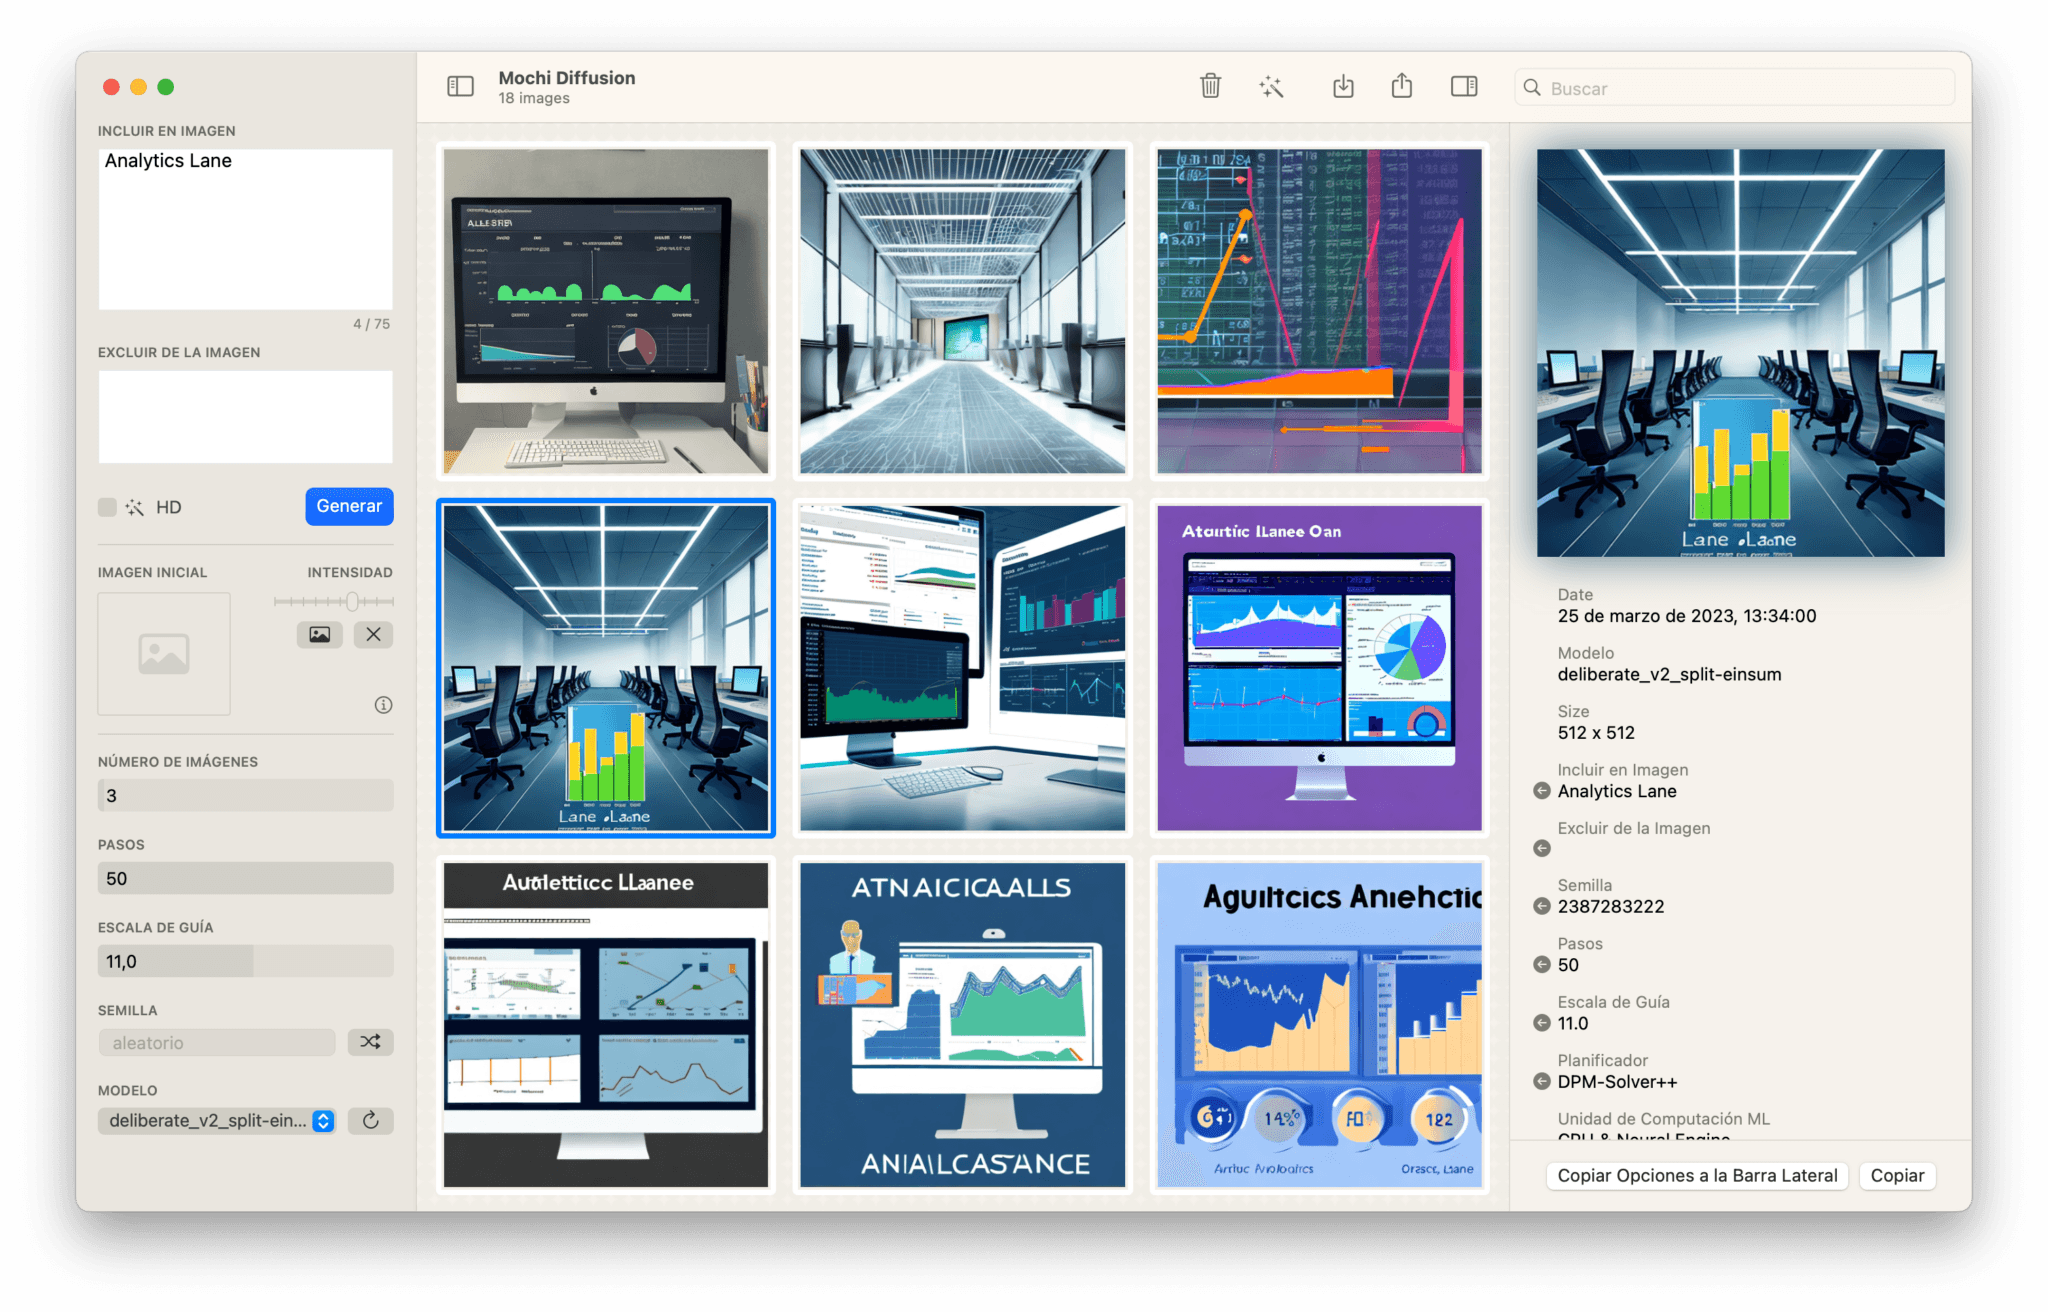Randomize the seed with shuffle icon
The width and height of the screenshot is (2048, 1312).
tap(370, 1042)
